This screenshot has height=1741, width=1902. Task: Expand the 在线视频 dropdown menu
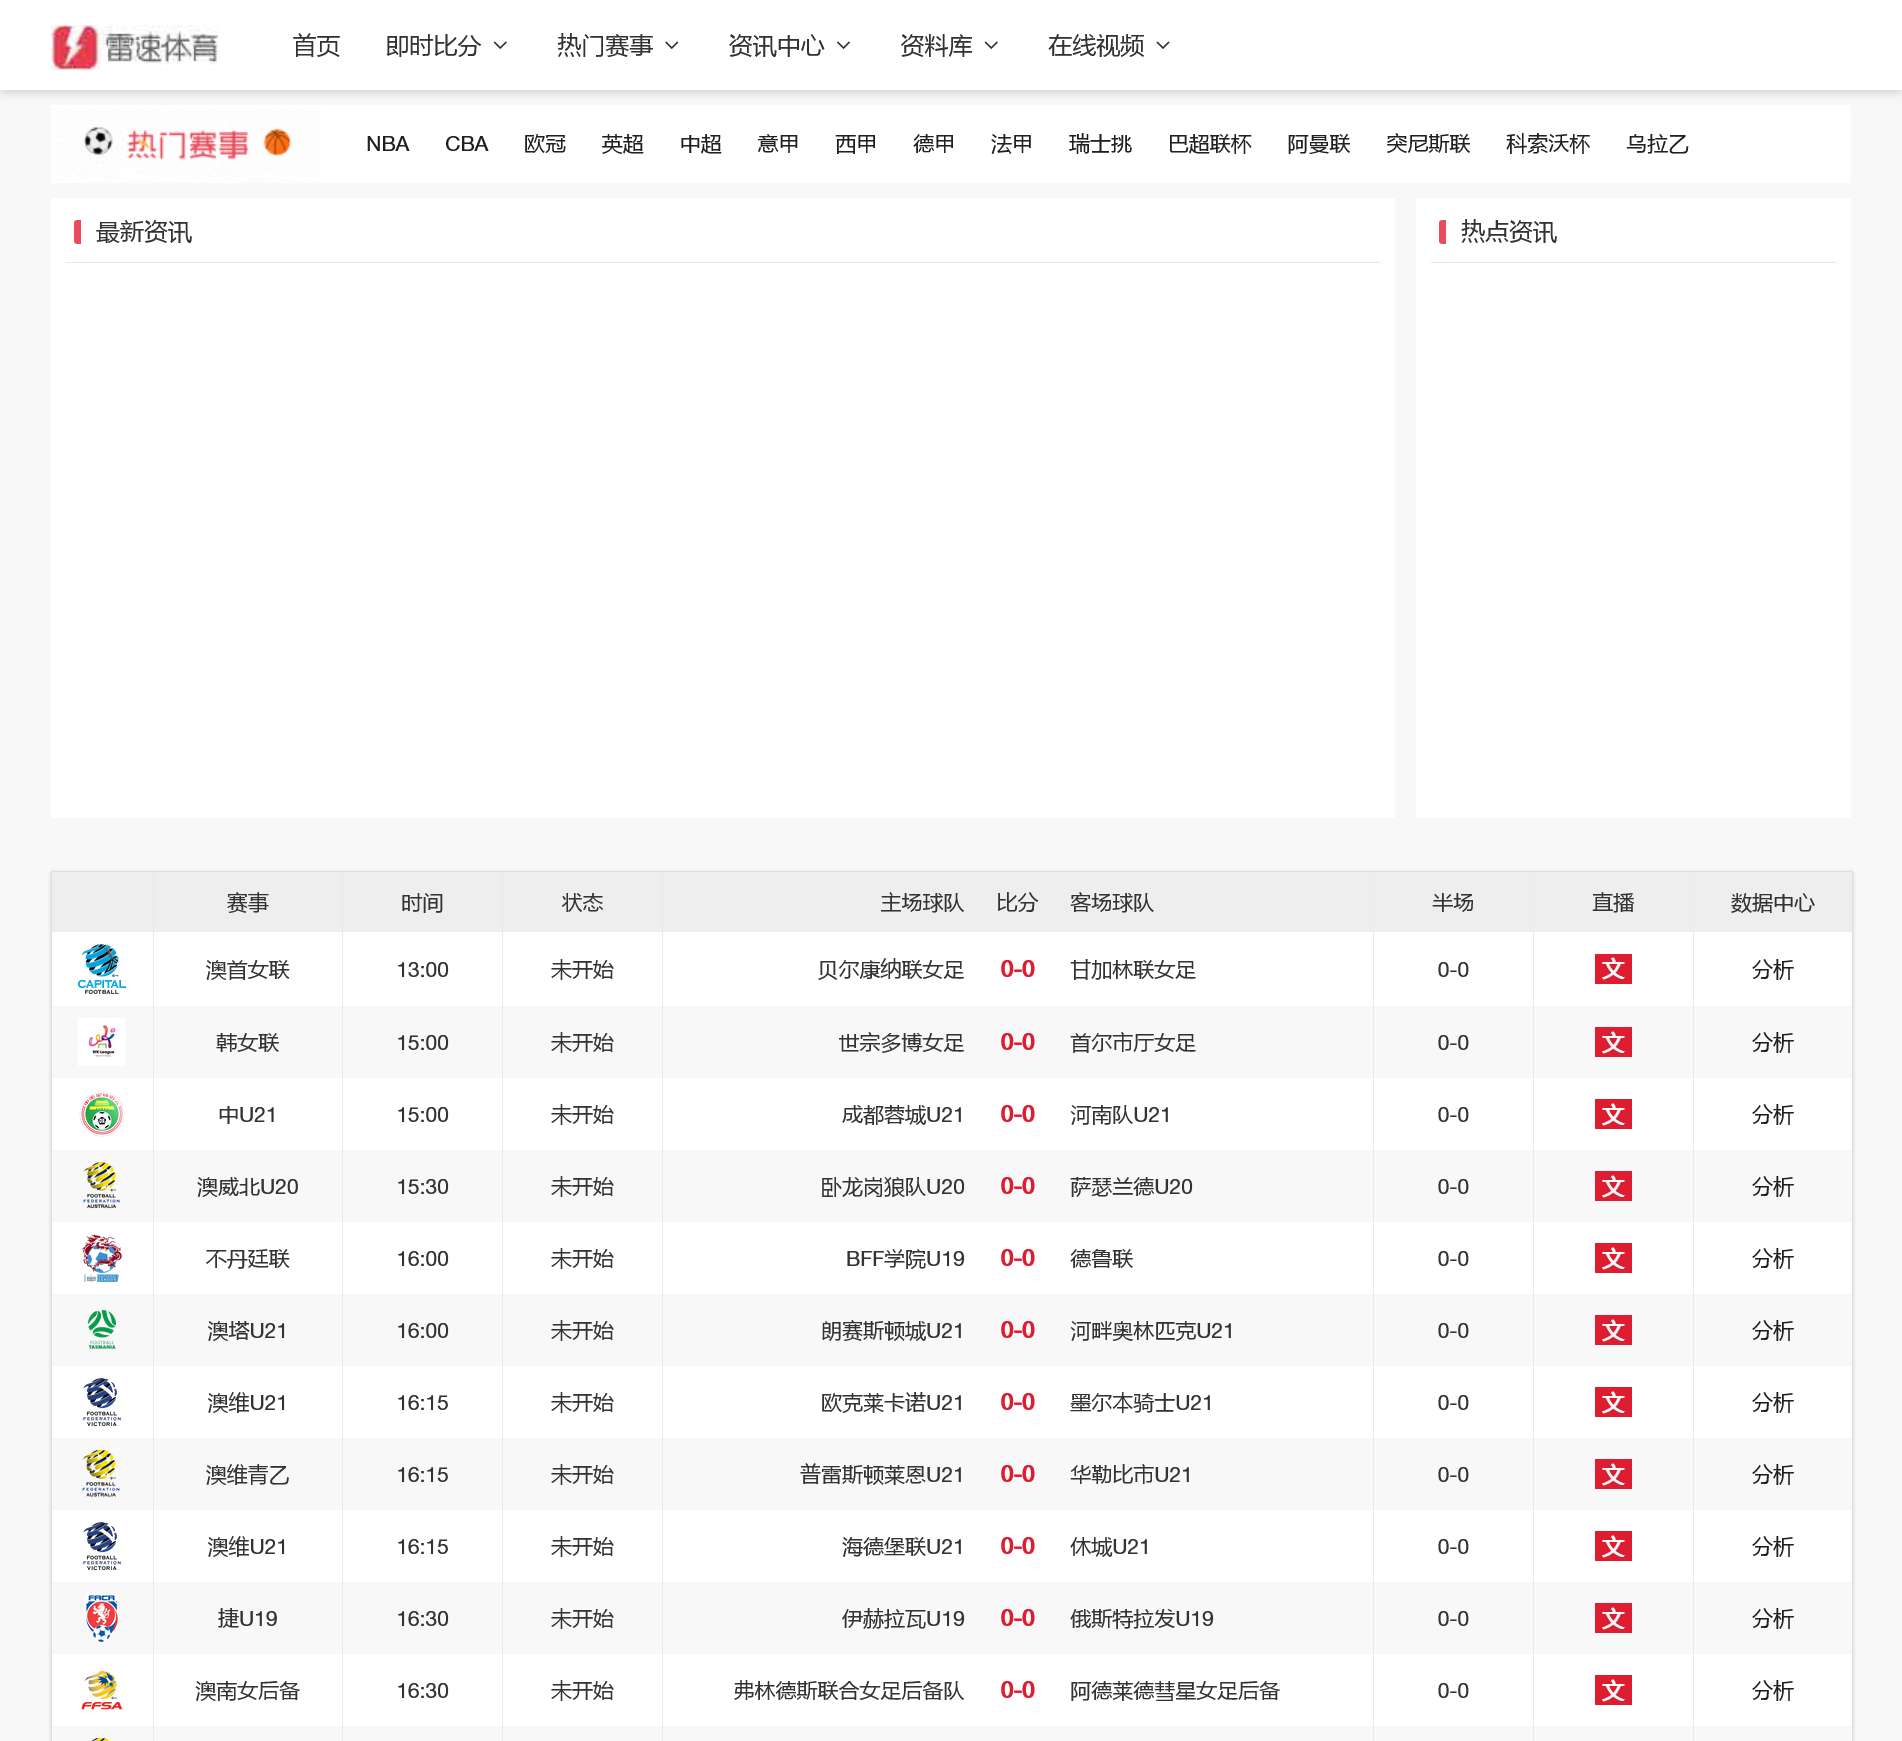point(1108,46)
